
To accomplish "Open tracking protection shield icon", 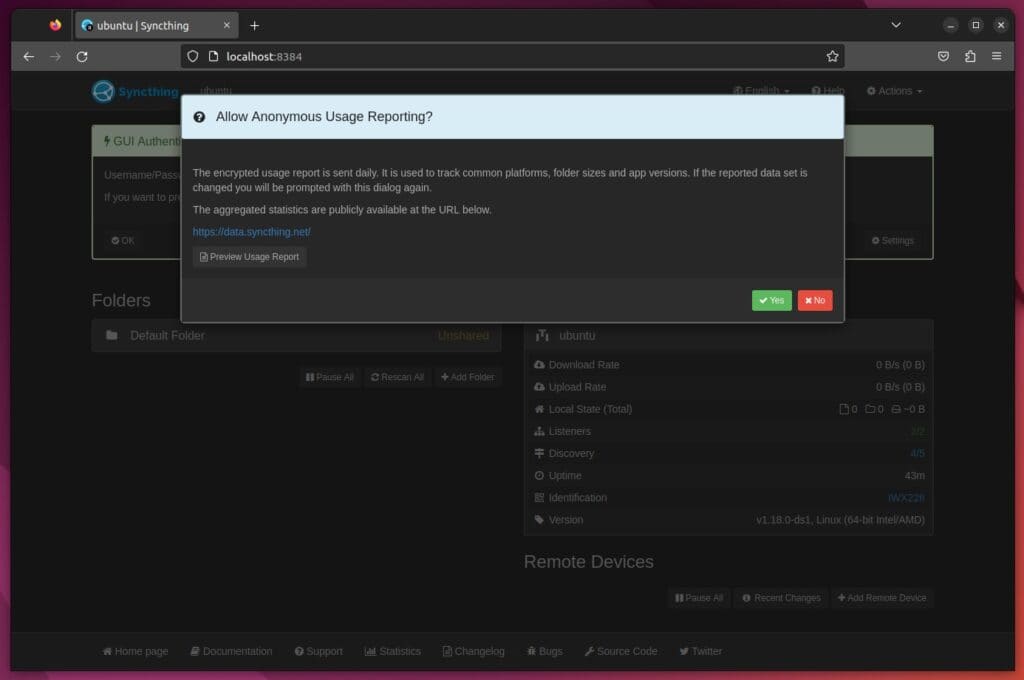I will click(193, 57).
